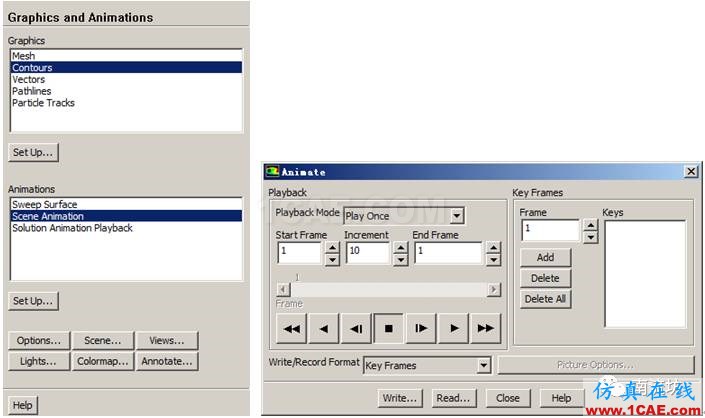Viewport: 705px width, 418px height.
Task: Click the fast-forward double-arrow button
Action: 486,329
